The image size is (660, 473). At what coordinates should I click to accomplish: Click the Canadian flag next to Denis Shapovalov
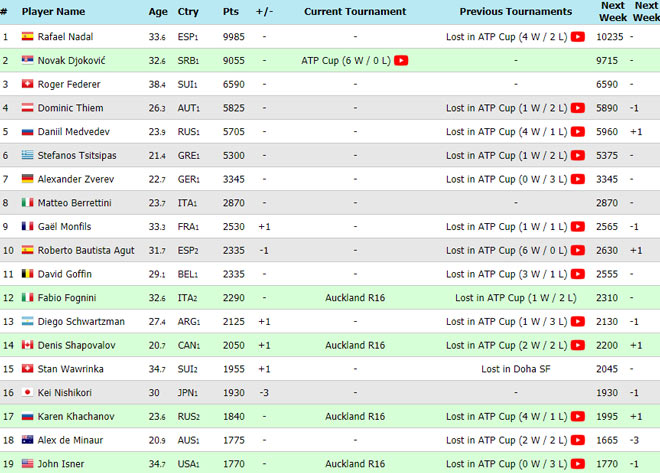[27, 345]
